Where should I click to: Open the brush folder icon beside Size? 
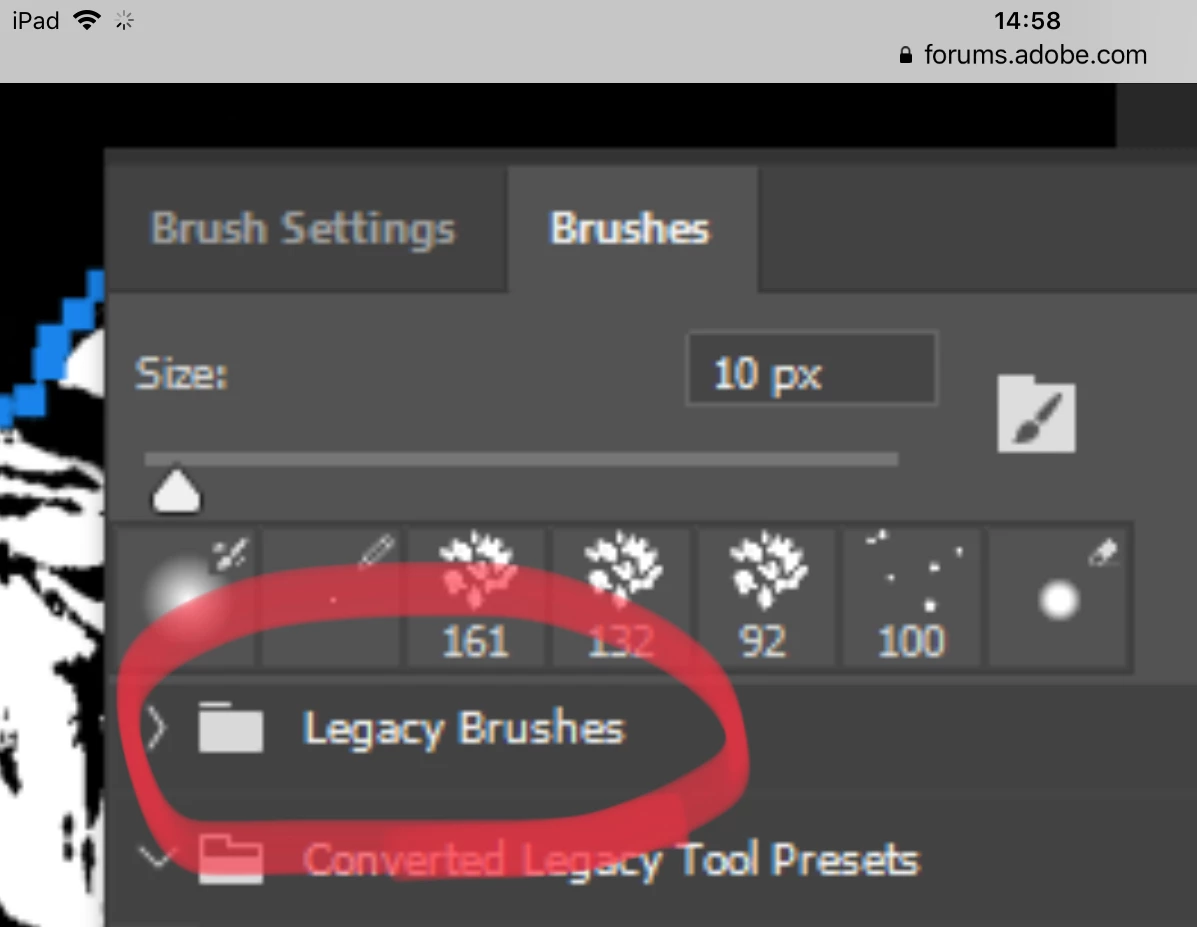pyautogui.click(x=1036, y=414)
